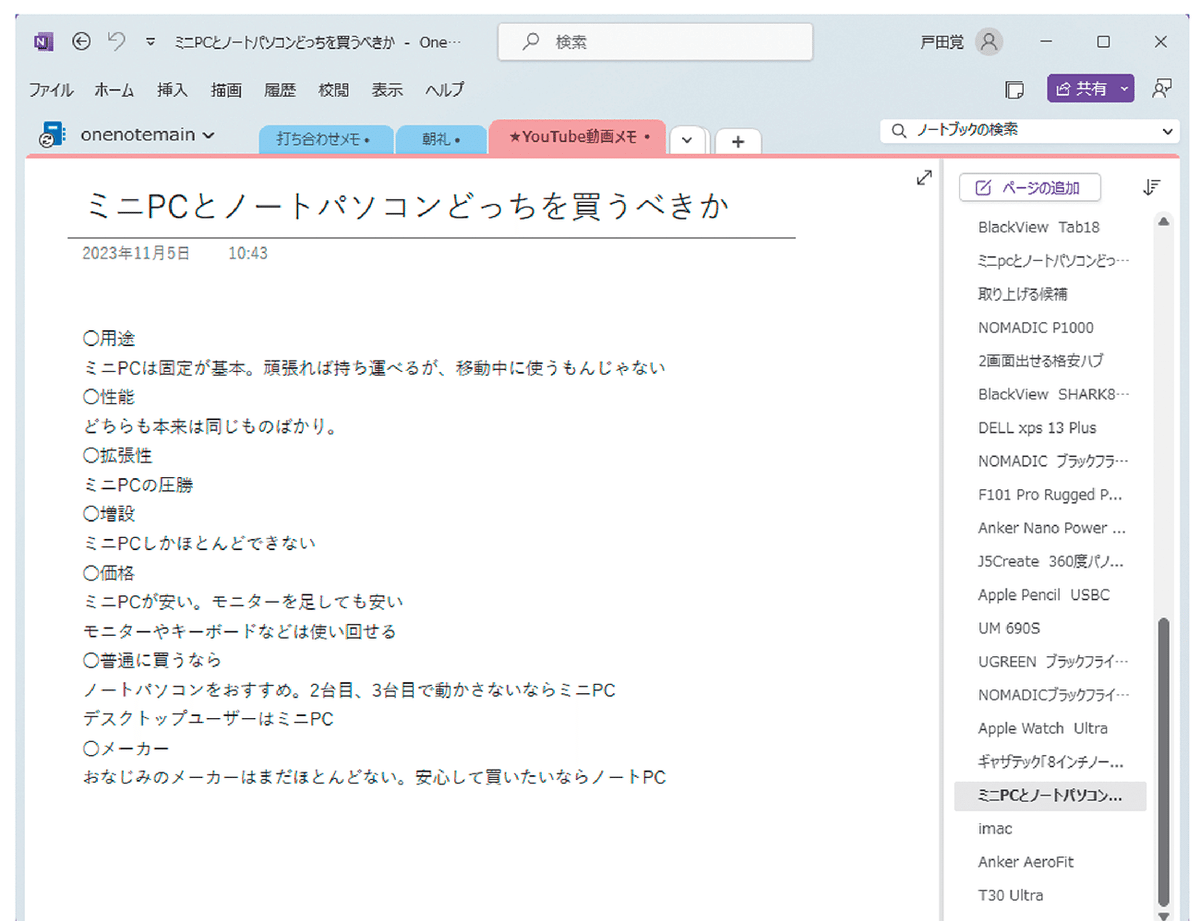Expand the onenotemain notebook dropdown

point(207,135)
